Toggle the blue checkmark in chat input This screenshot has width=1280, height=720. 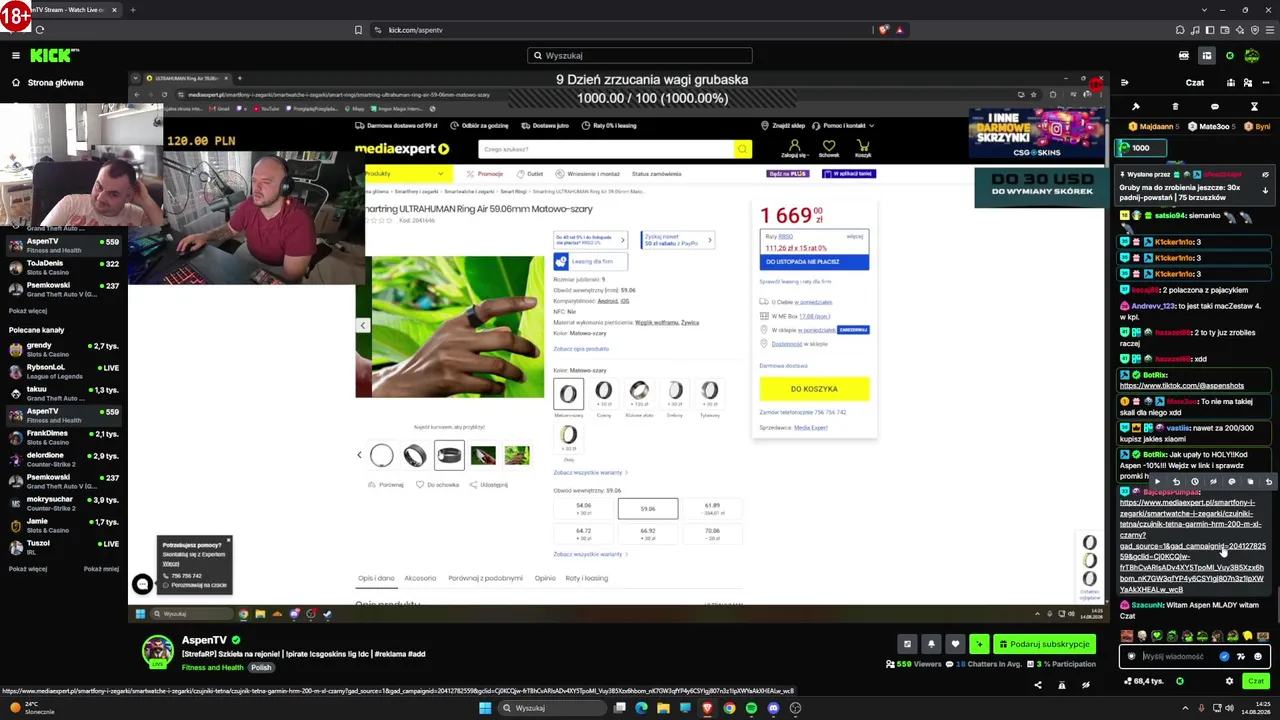(x=1224, y=657)
